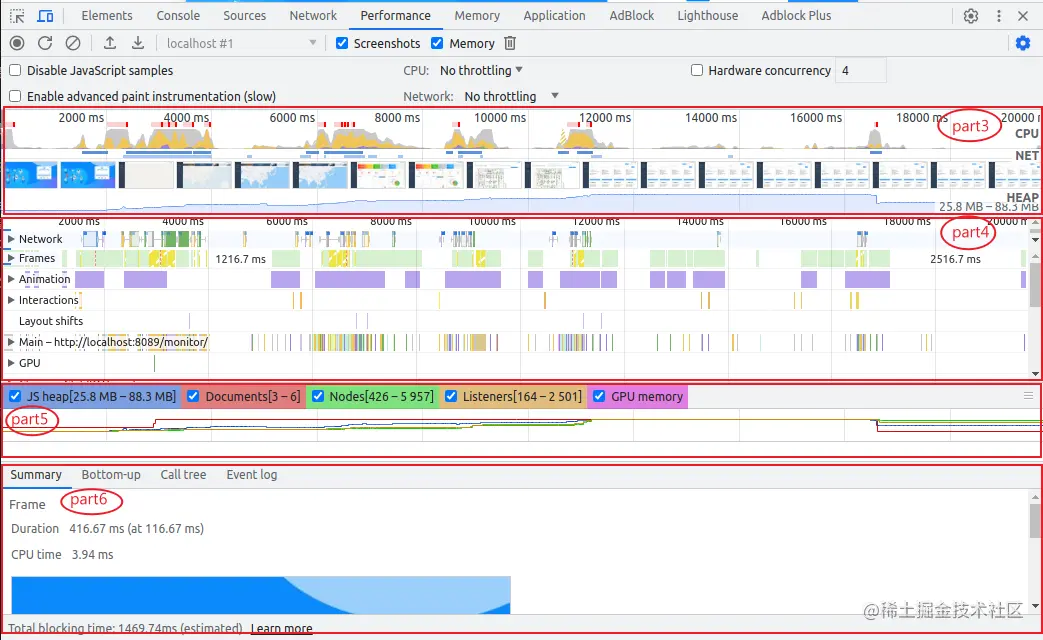Open the localhost #1 profile dropdown
1043x640 pixels.
click(x=241, y=43)
